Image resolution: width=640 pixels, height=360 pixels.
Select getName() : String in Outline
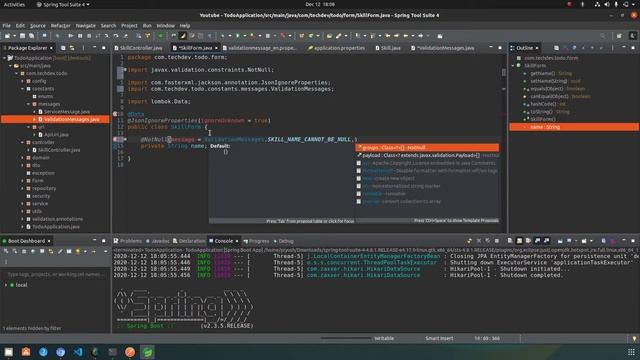(x=551, y=73)
